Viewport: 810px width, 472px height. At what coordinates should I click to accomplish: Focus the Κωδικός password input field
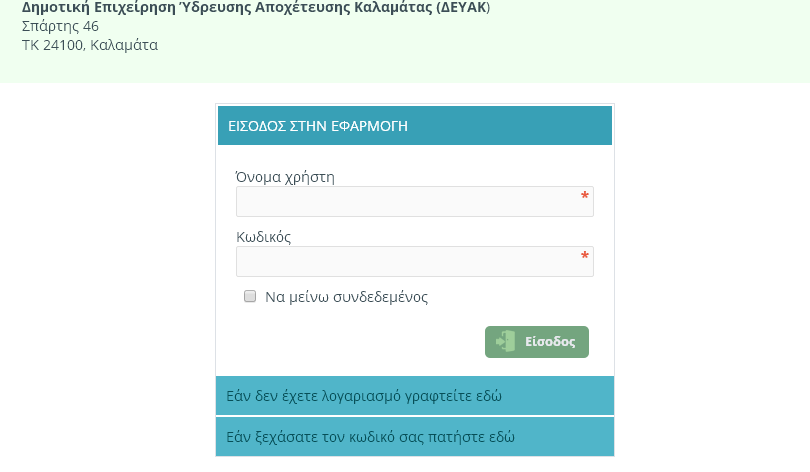point(415,261)
